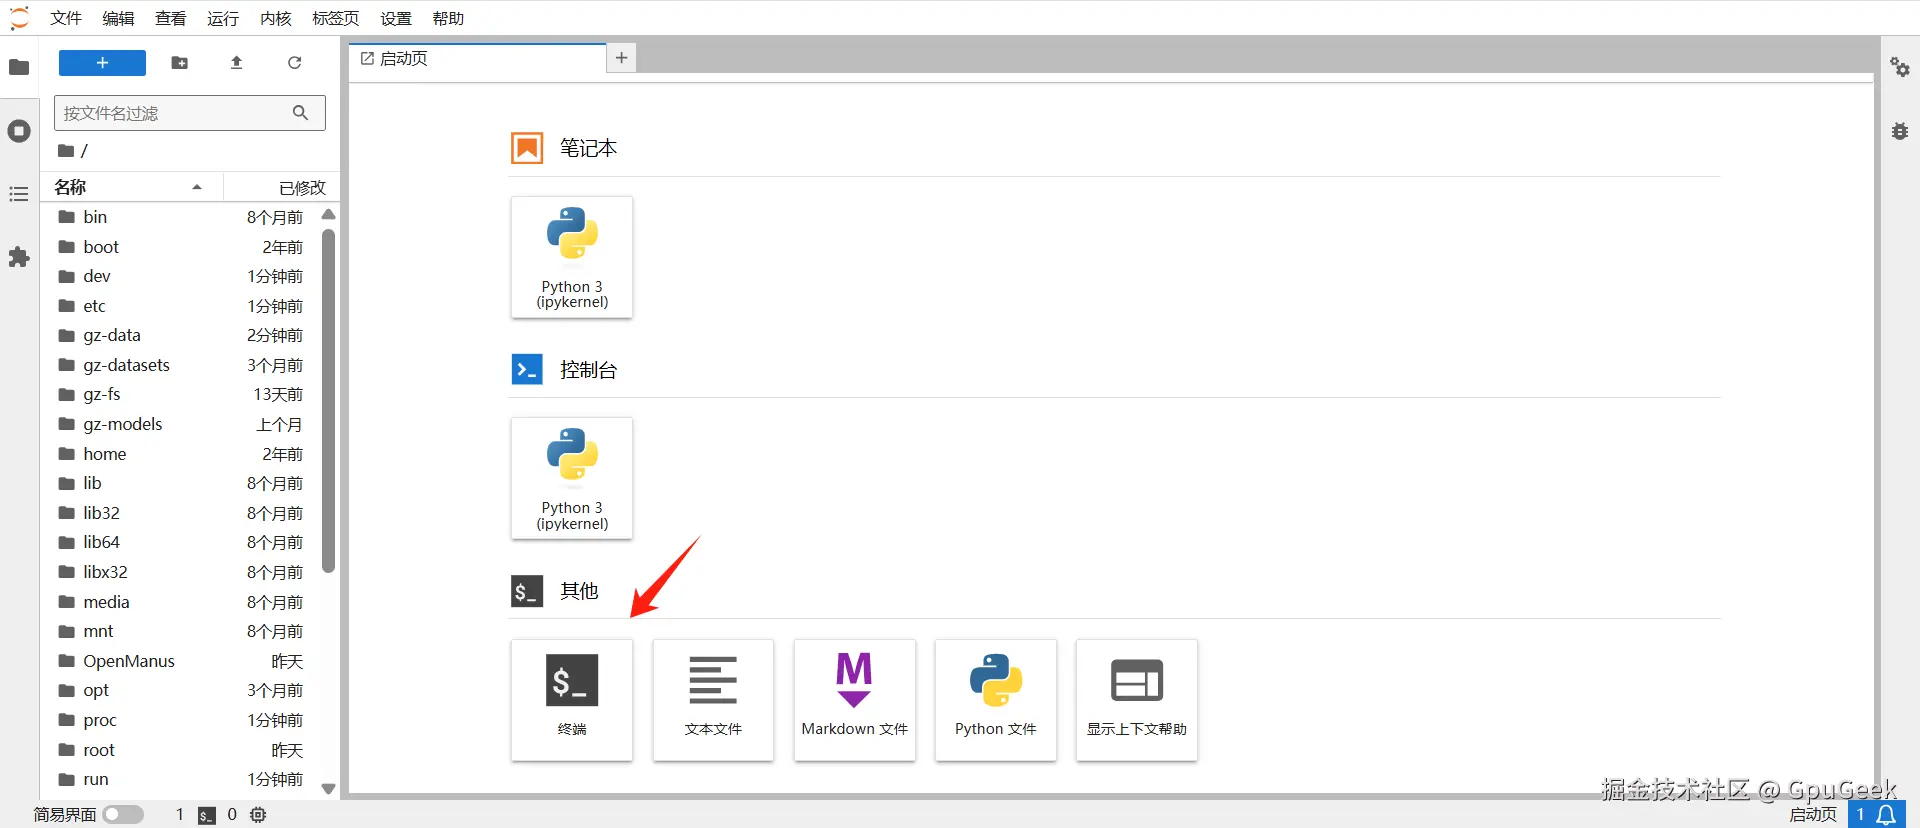Screen dimensions: 1920x828
Task: Create a new folder via toolbar icon
Action: point(180,63)
